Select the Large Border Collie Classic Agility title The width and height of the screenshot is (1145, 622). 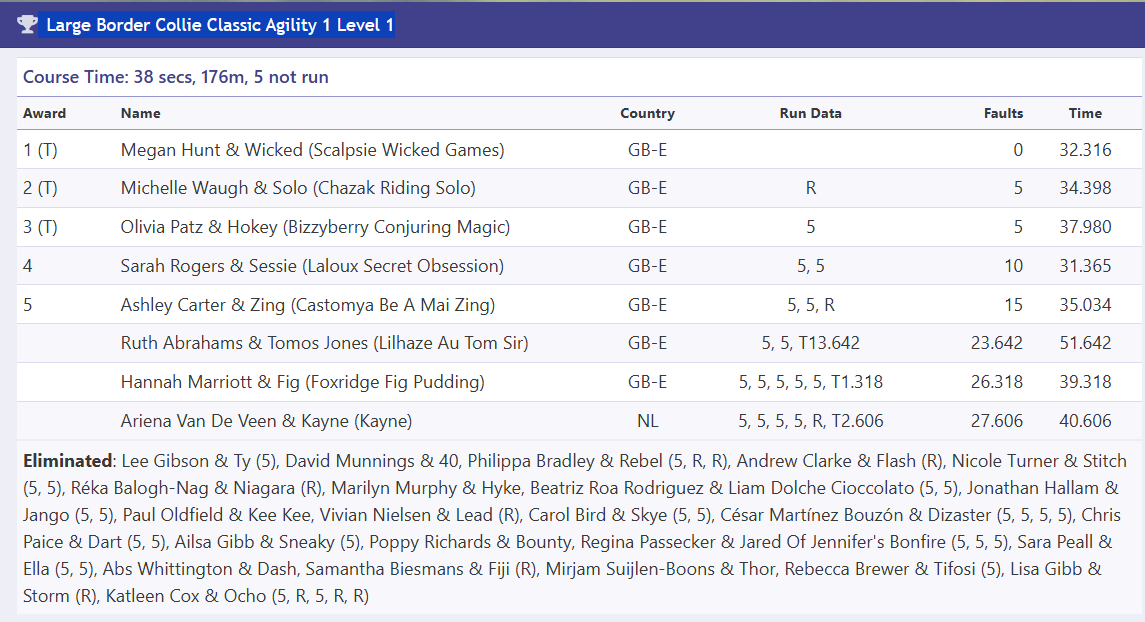pos(220,25)
